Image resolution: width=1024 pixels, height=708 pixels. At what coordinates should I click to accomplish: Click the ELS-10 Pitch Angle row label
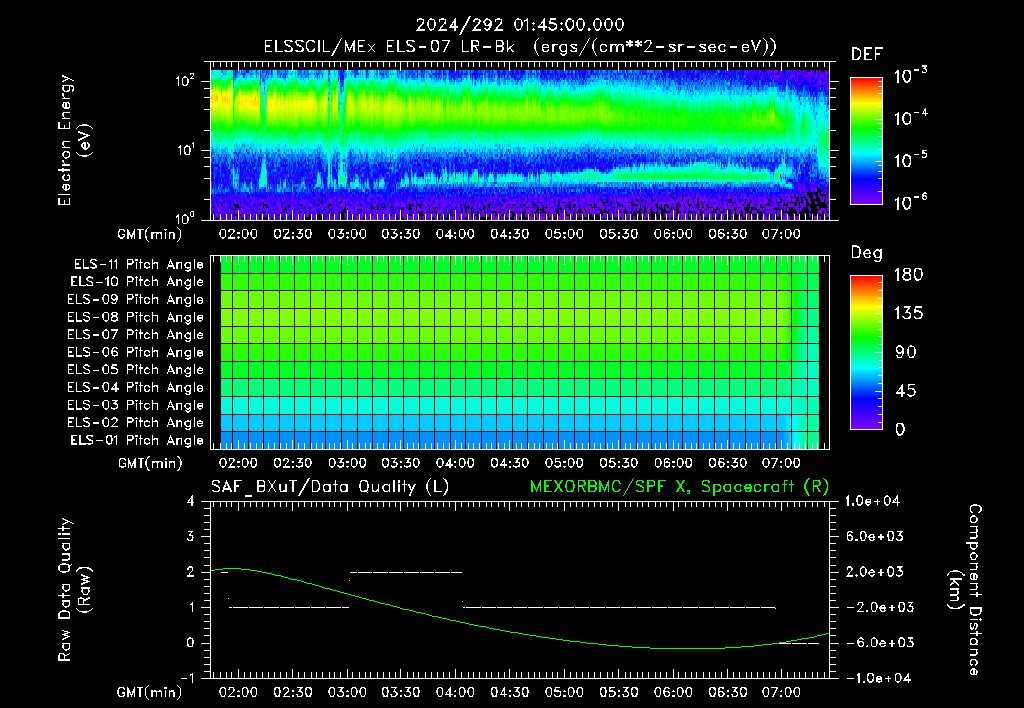pyautogui.click(x=136, y=282)
